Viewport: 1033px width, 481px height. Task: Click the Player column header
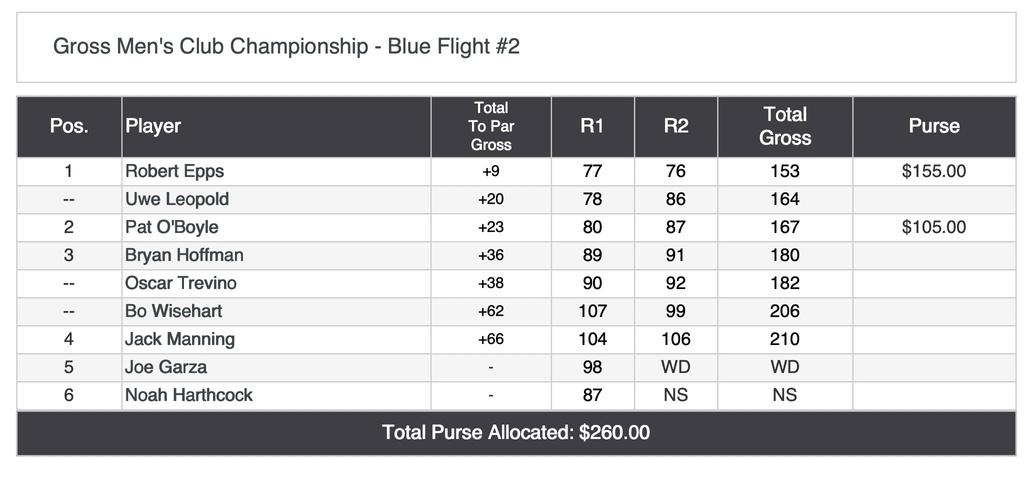coord(153,126)
